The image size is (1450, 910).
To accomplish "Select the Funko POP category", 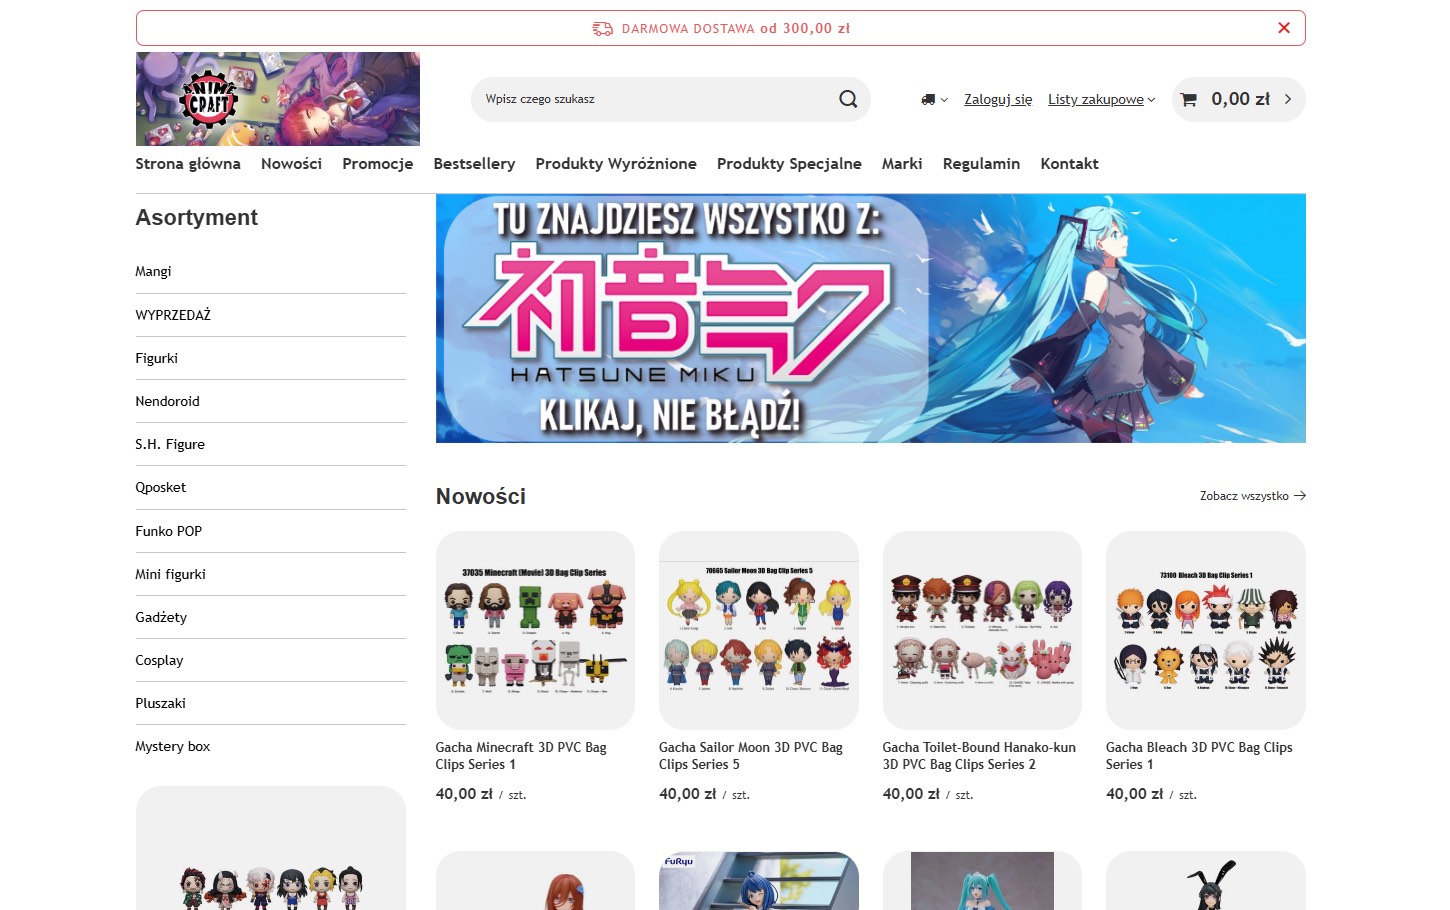I will click(168, 531).
